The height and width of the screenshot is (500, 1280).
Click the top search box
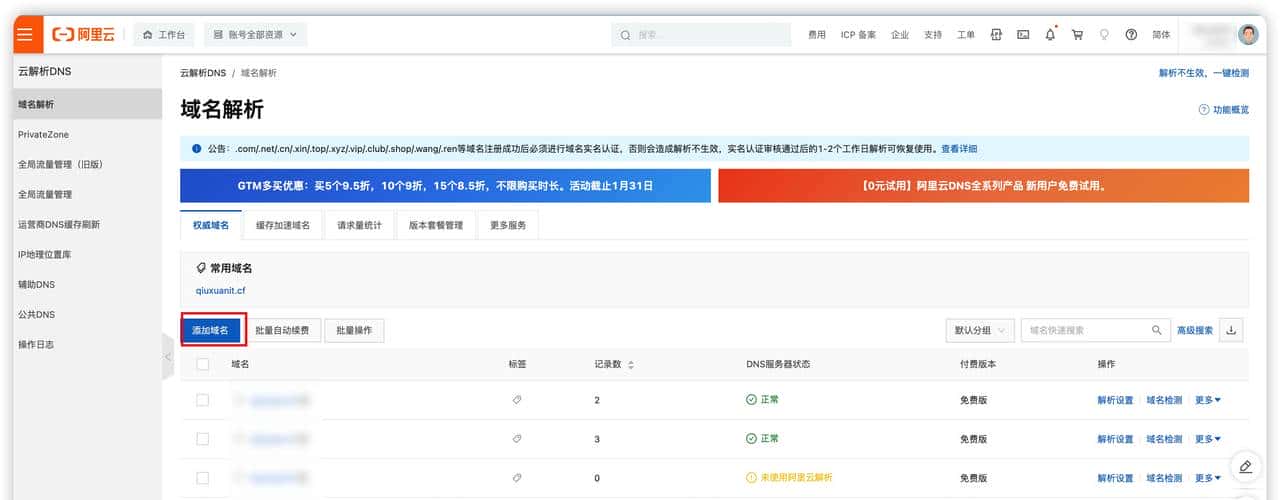[703, 35]
